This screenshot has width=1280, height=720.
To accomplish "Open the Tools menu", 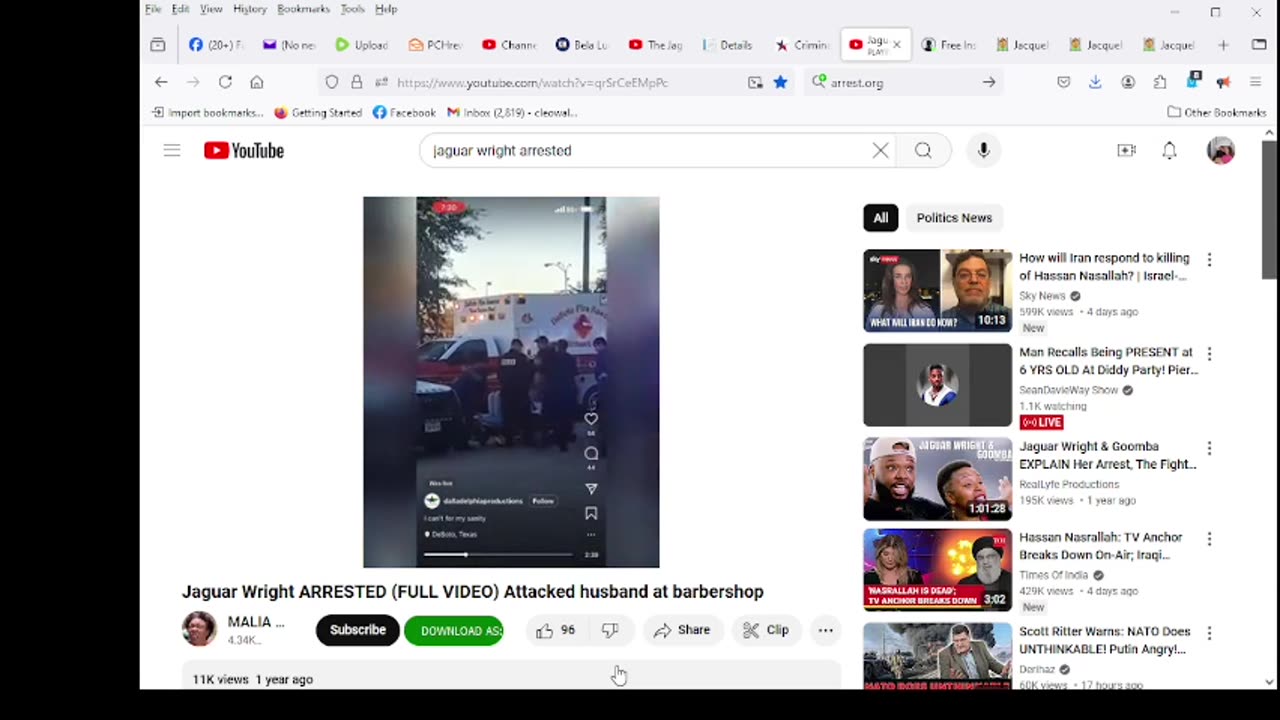I will pyautogui.click(x=352, y=9).
